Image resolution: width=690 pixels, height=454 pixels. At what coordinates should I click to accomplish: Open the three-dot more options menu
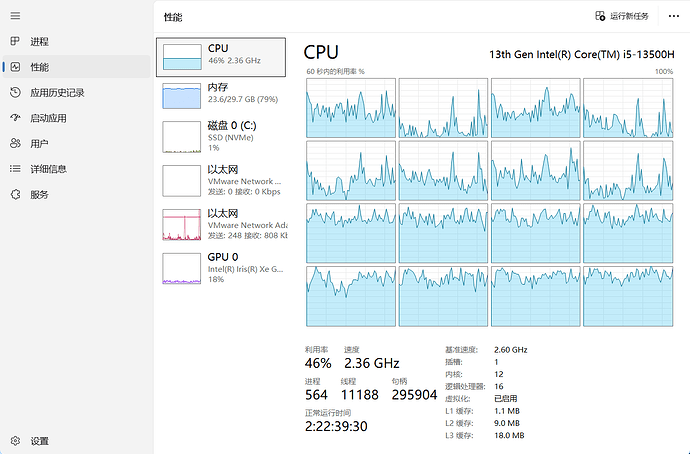point(674,16)
